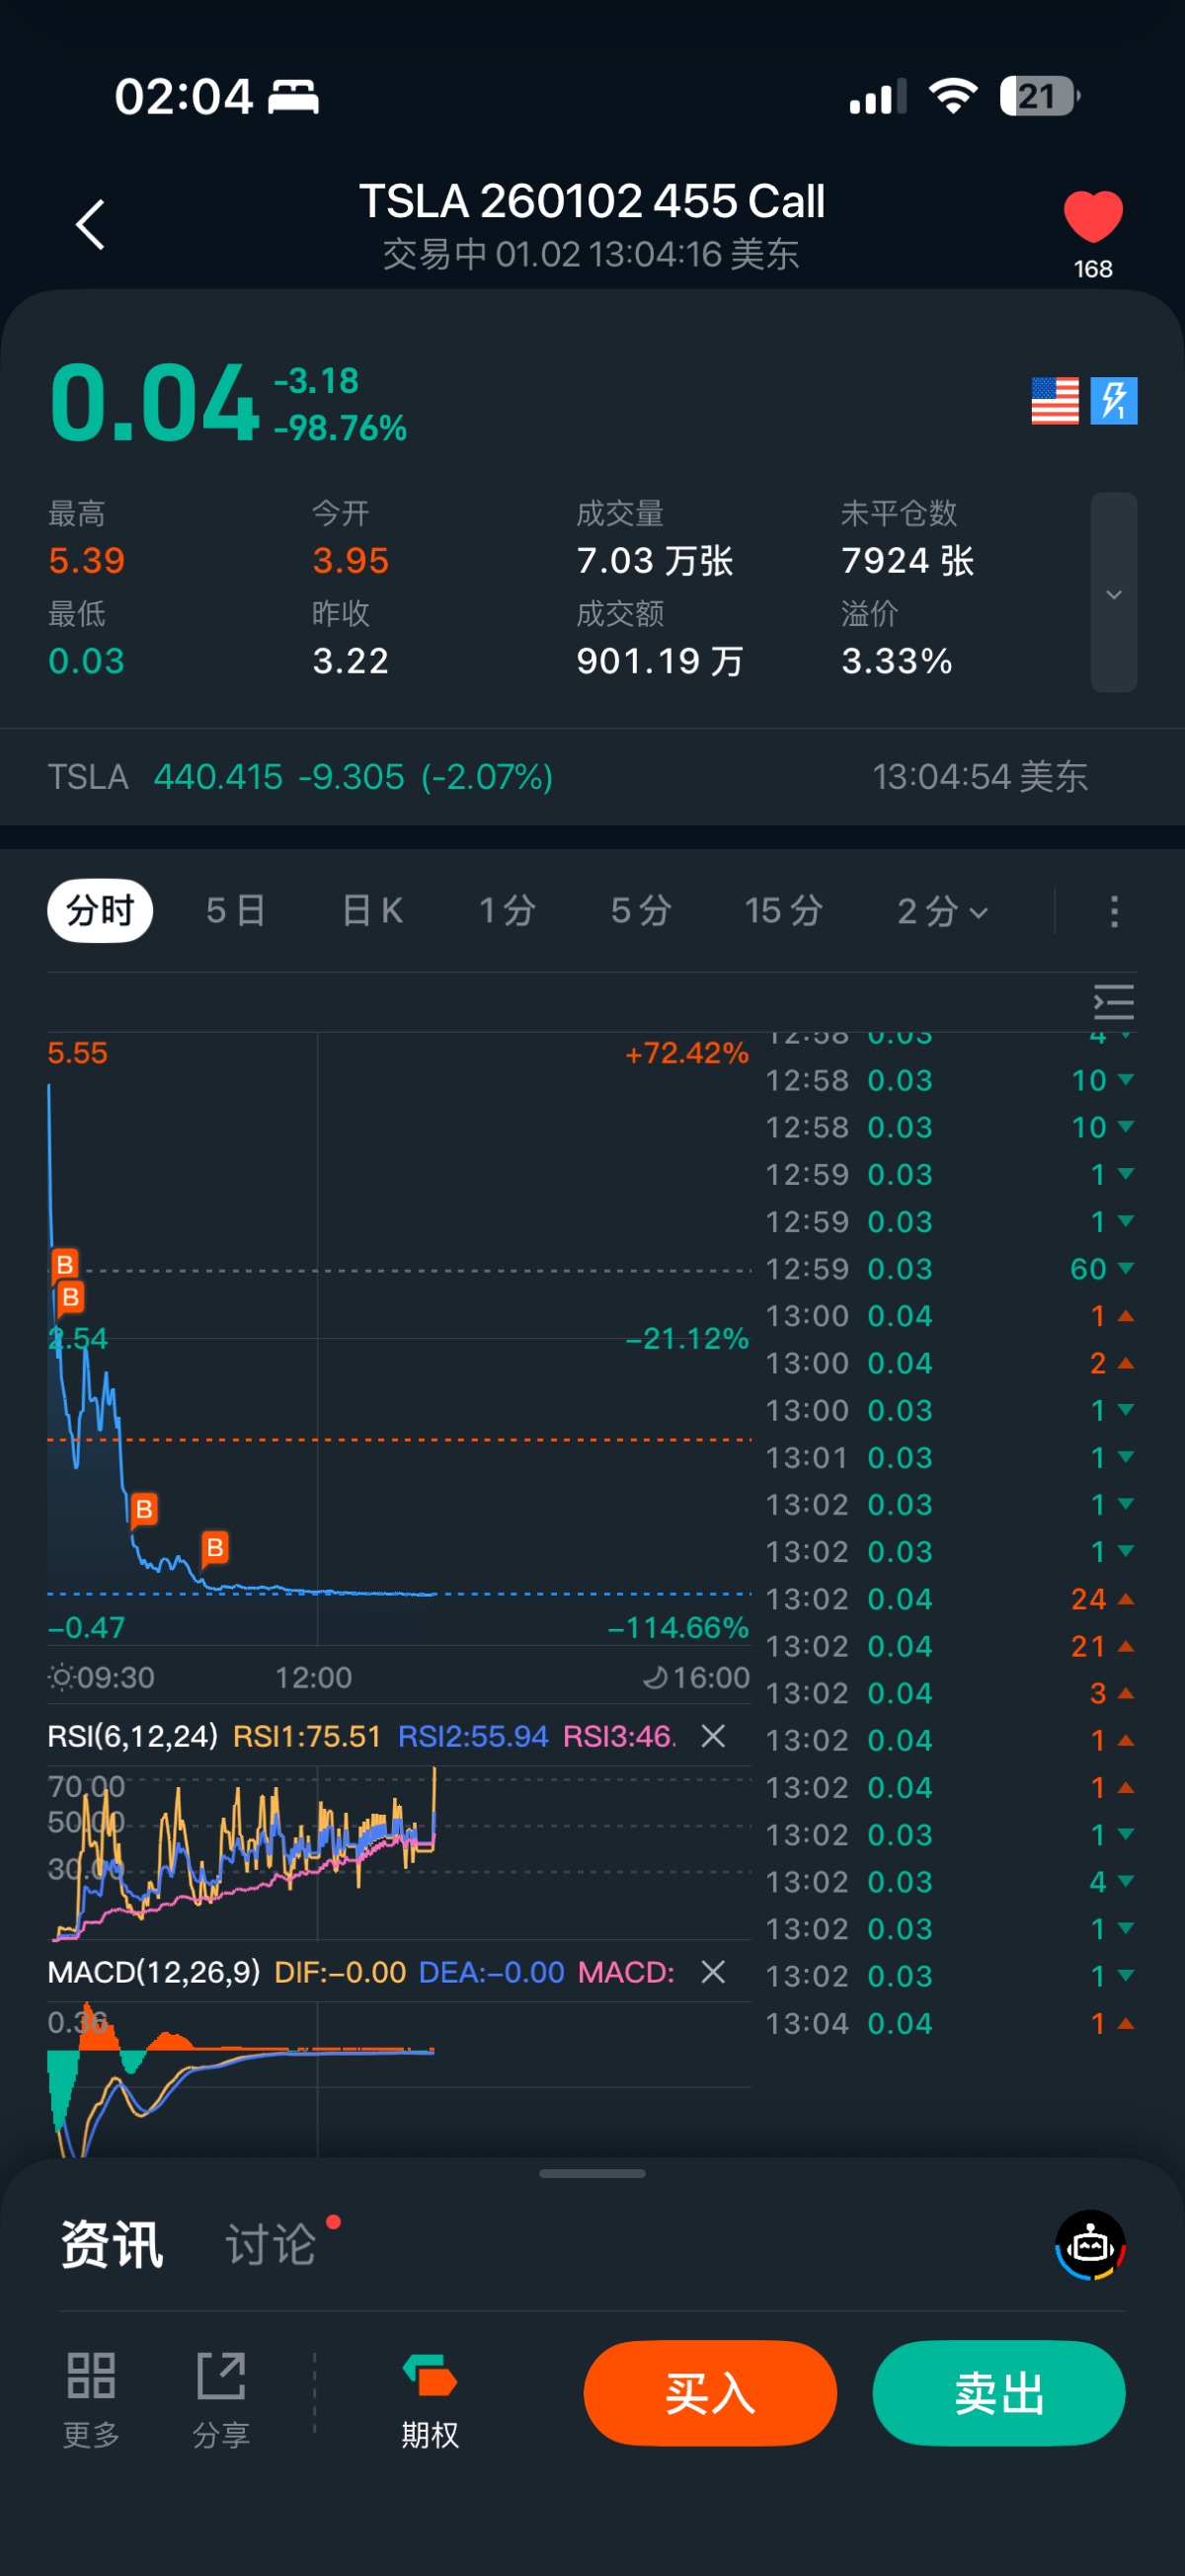Open the AI robot assistant icon

1090,2245
